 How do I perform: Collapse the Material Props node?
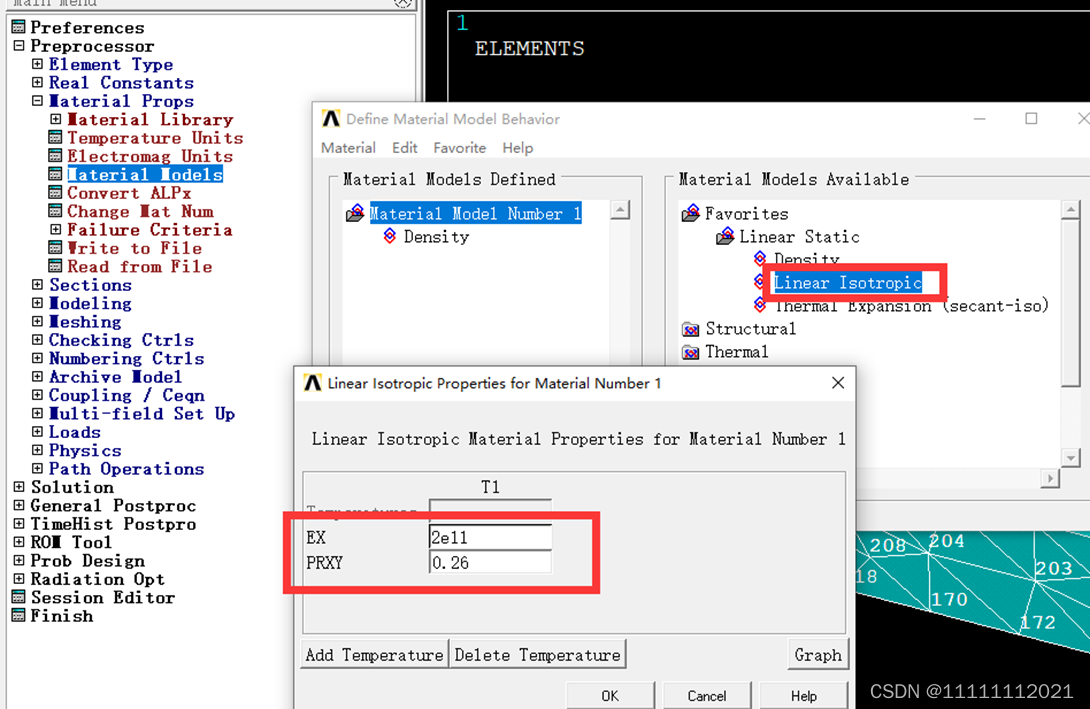(37, 101)
